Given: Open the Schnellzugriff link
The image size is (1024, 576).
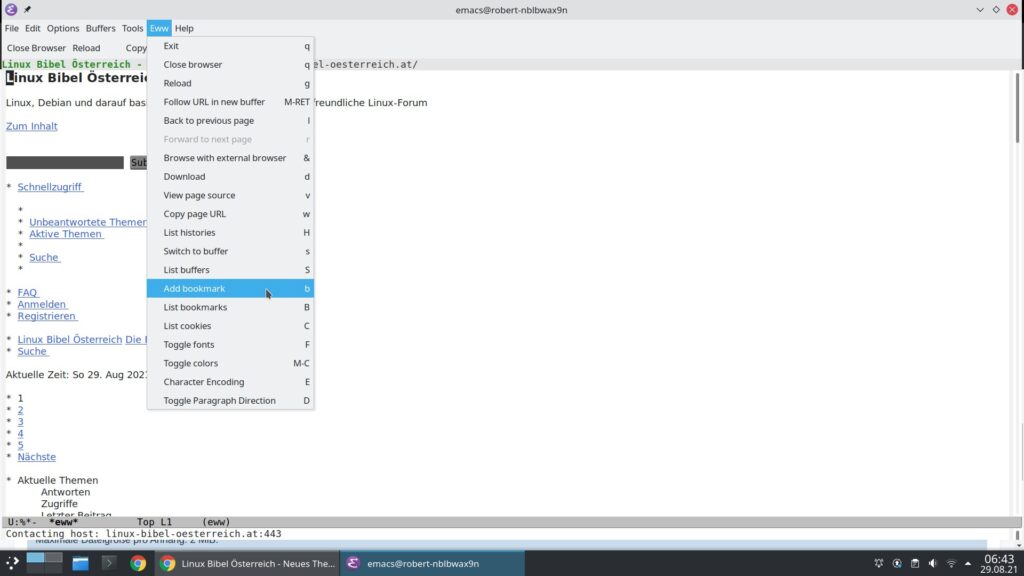Looking at the screenshot, I should point(50,187).
